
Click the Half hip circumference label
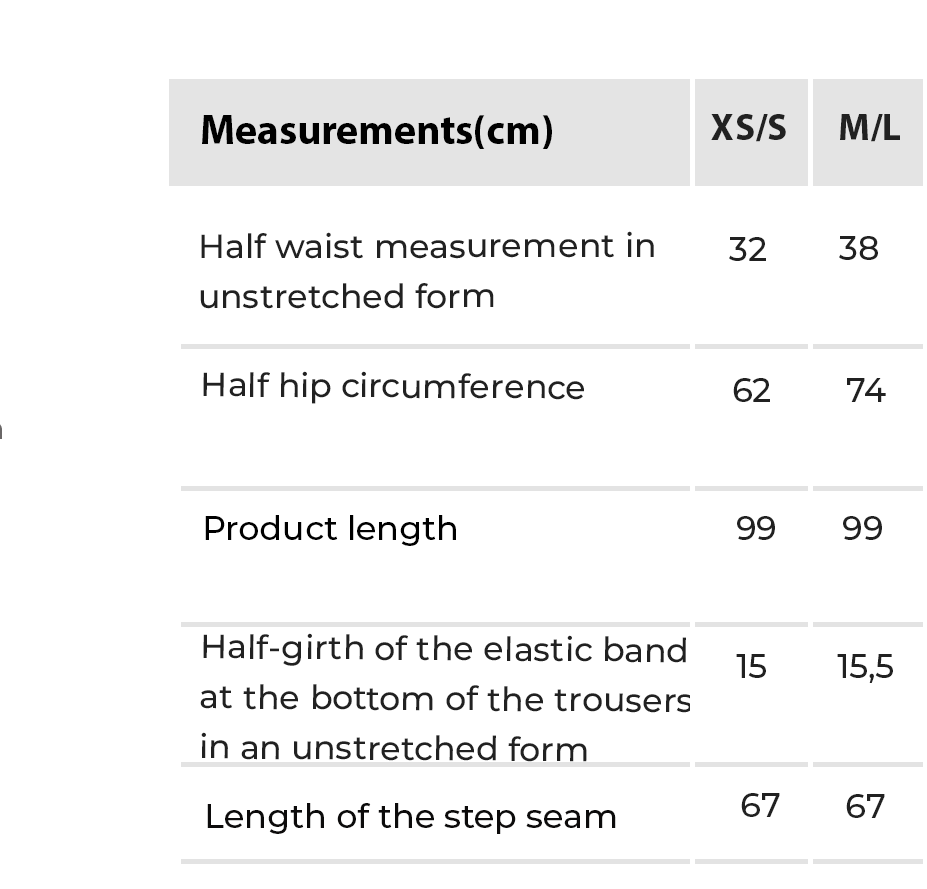(392, 387)
